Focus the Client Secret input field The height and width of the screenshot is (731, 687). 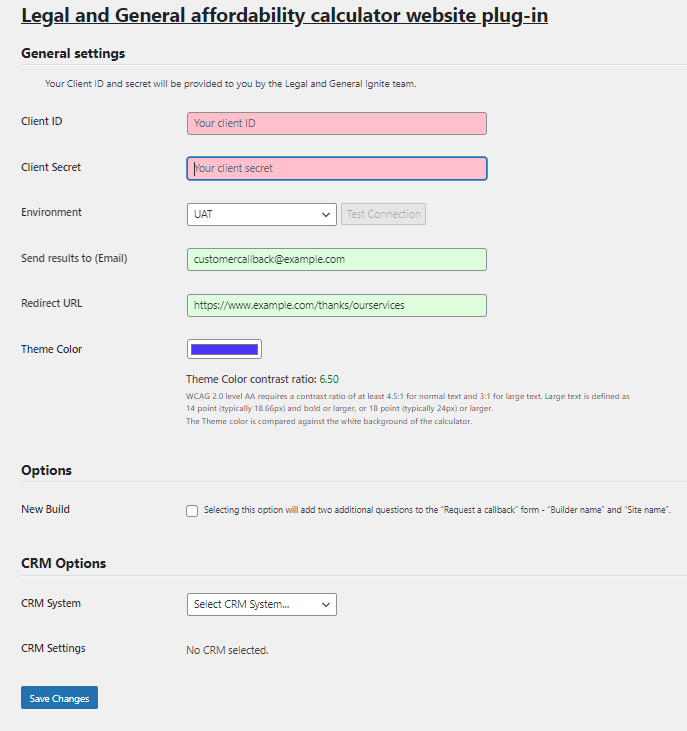[x=337, y=168]
